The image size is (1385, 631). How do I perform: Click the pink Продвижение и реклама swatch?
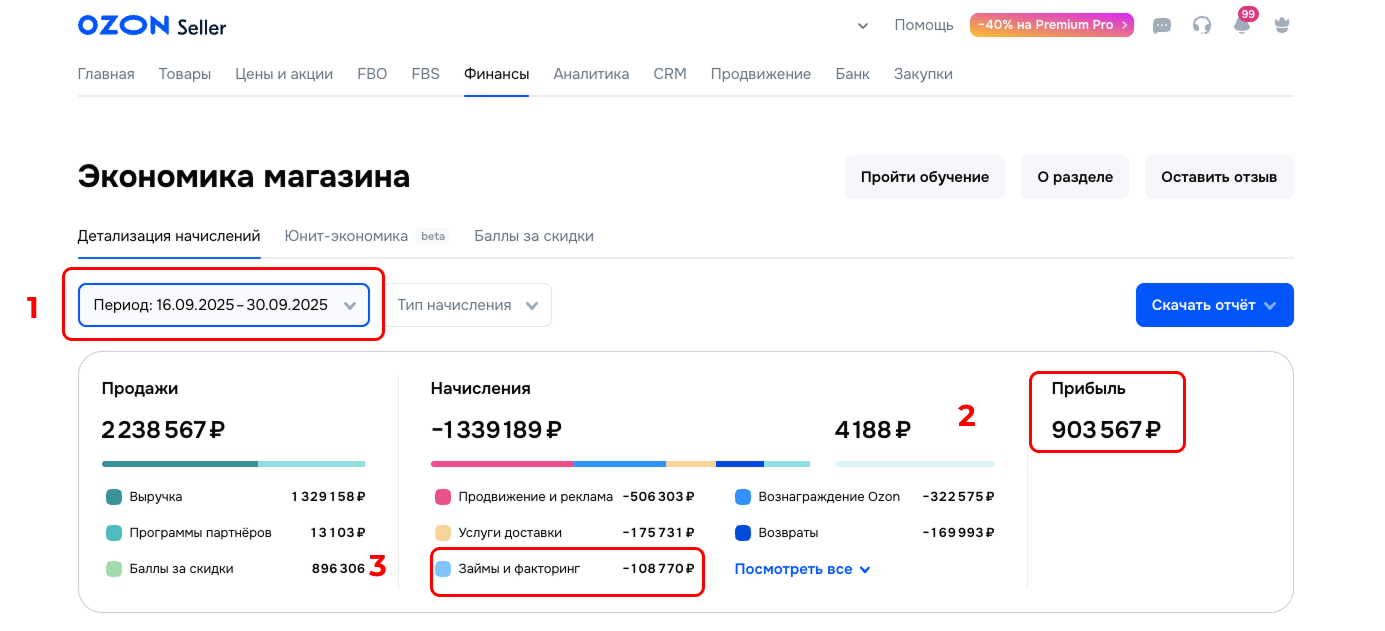click(443, 497)
